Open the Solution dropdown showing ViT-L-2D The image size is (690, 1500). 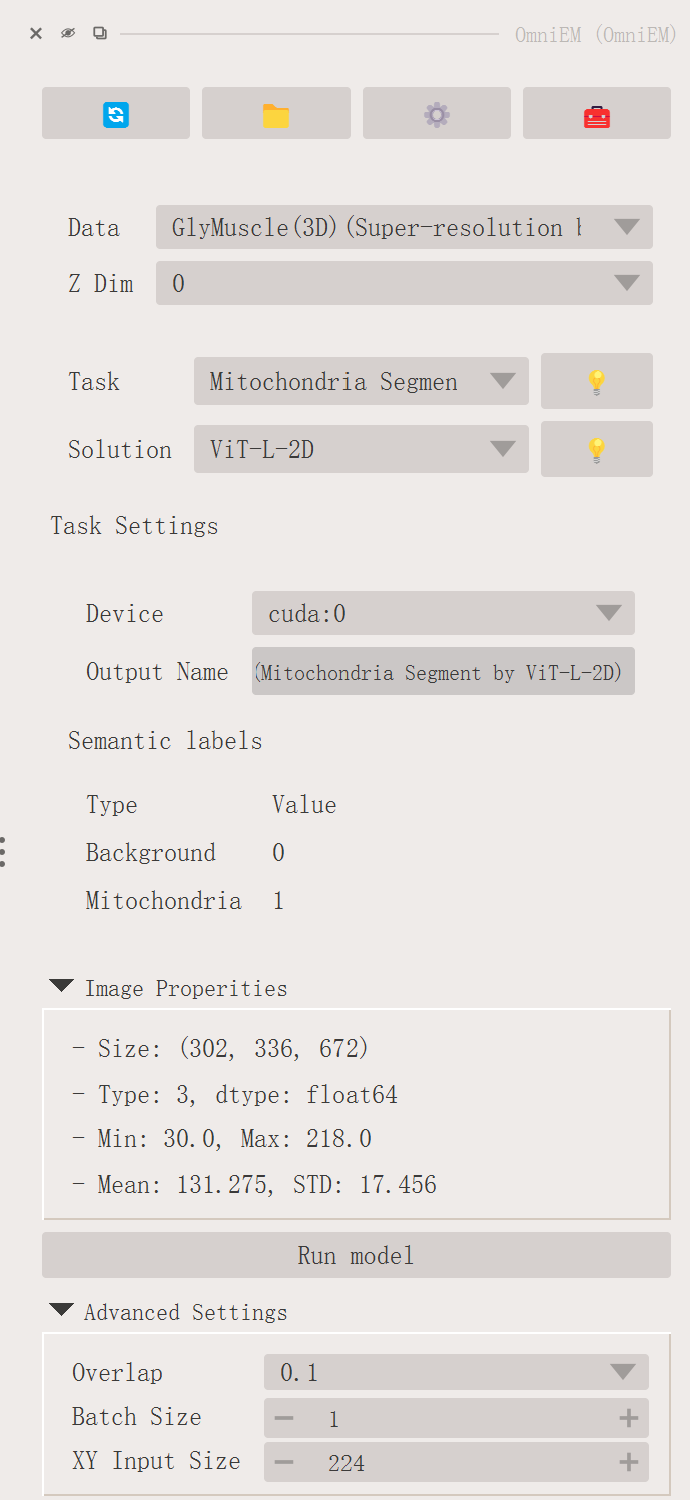point(361,449)
